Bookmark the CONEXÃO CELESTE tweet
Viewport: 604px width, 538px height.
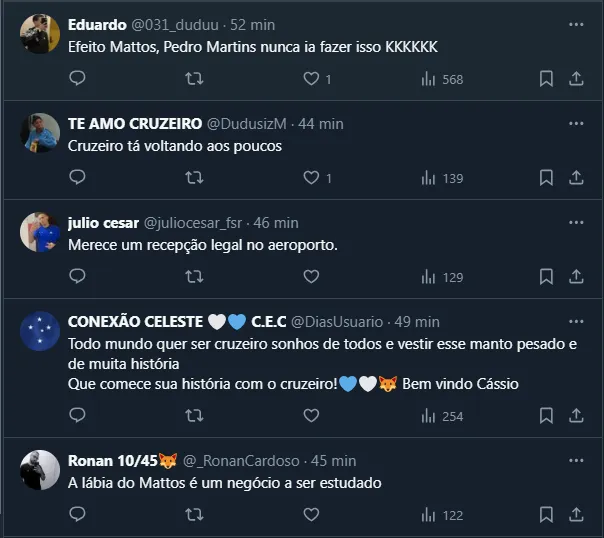point(546,416)
